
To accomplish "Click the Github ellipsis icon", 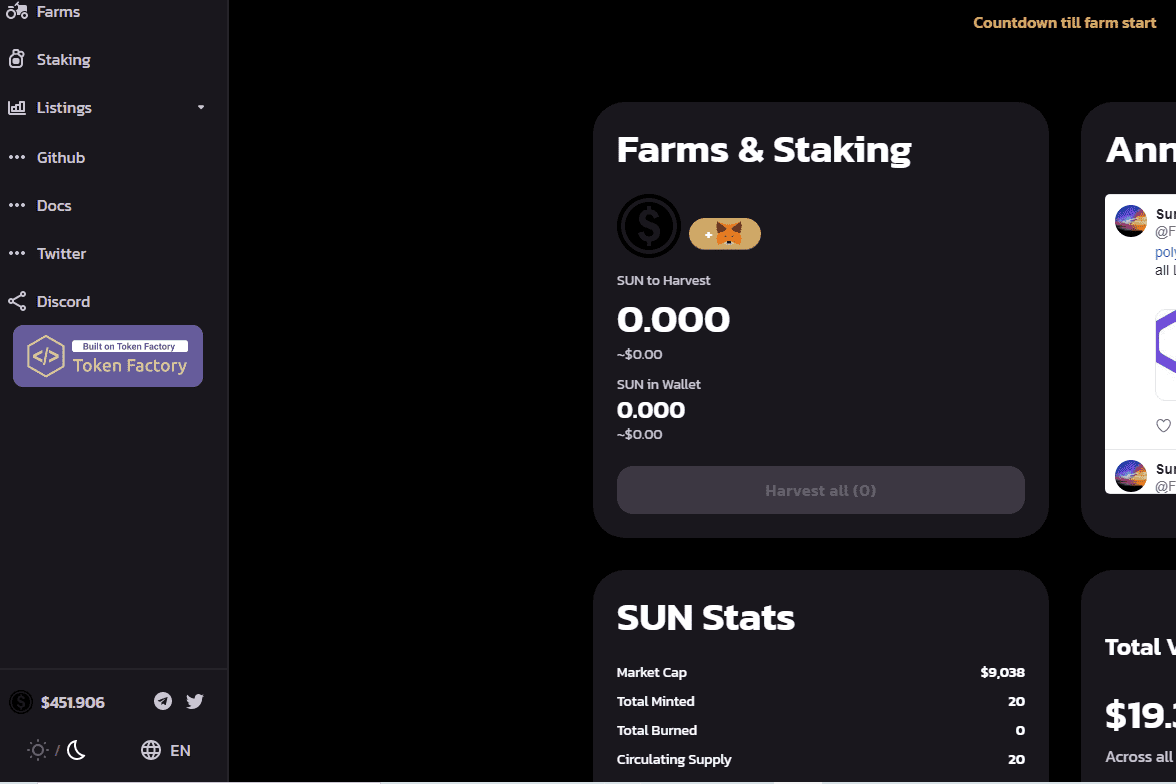I will point(14,157).
